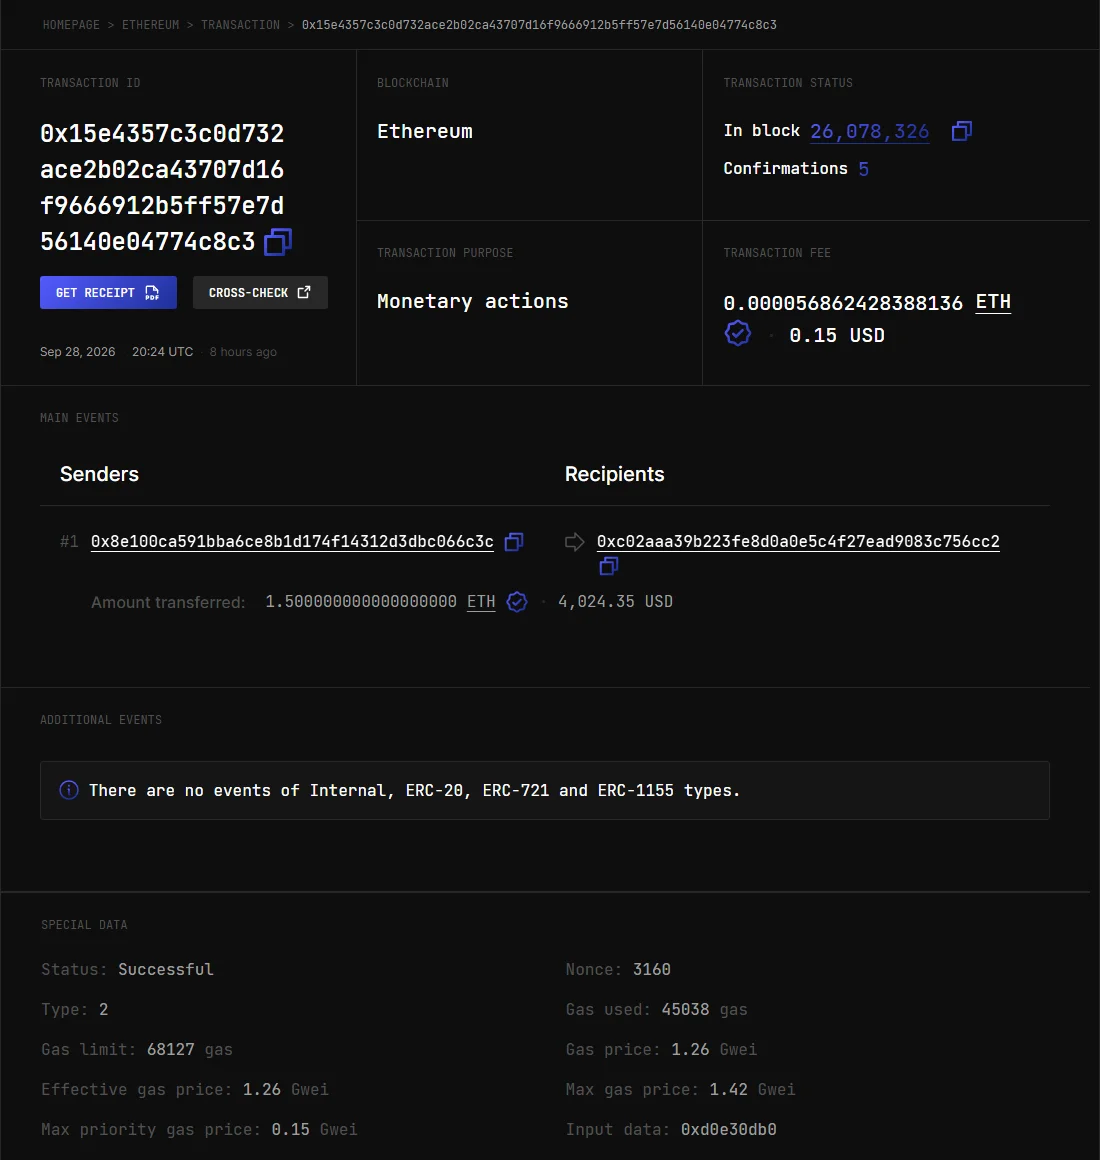The height and width of the screenshot is (1160, 1100).
Task: Click the Sep 28, 2026 date
Action: tap(78, 351)
